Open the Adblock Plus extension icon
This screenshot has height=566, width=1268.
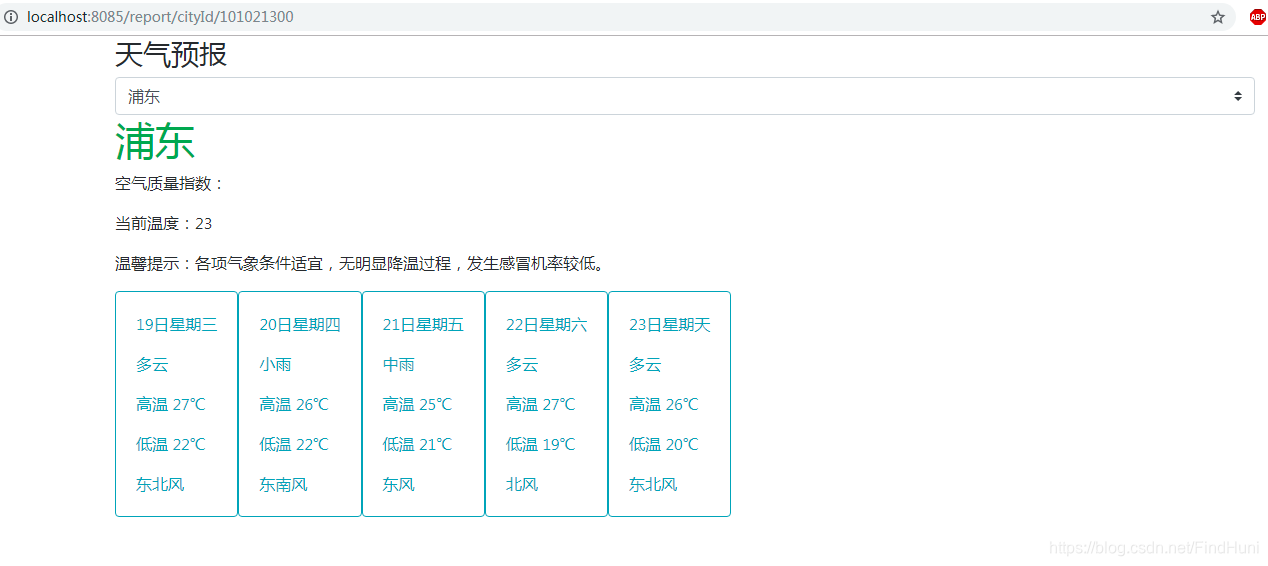click(x=1257, y=17)
